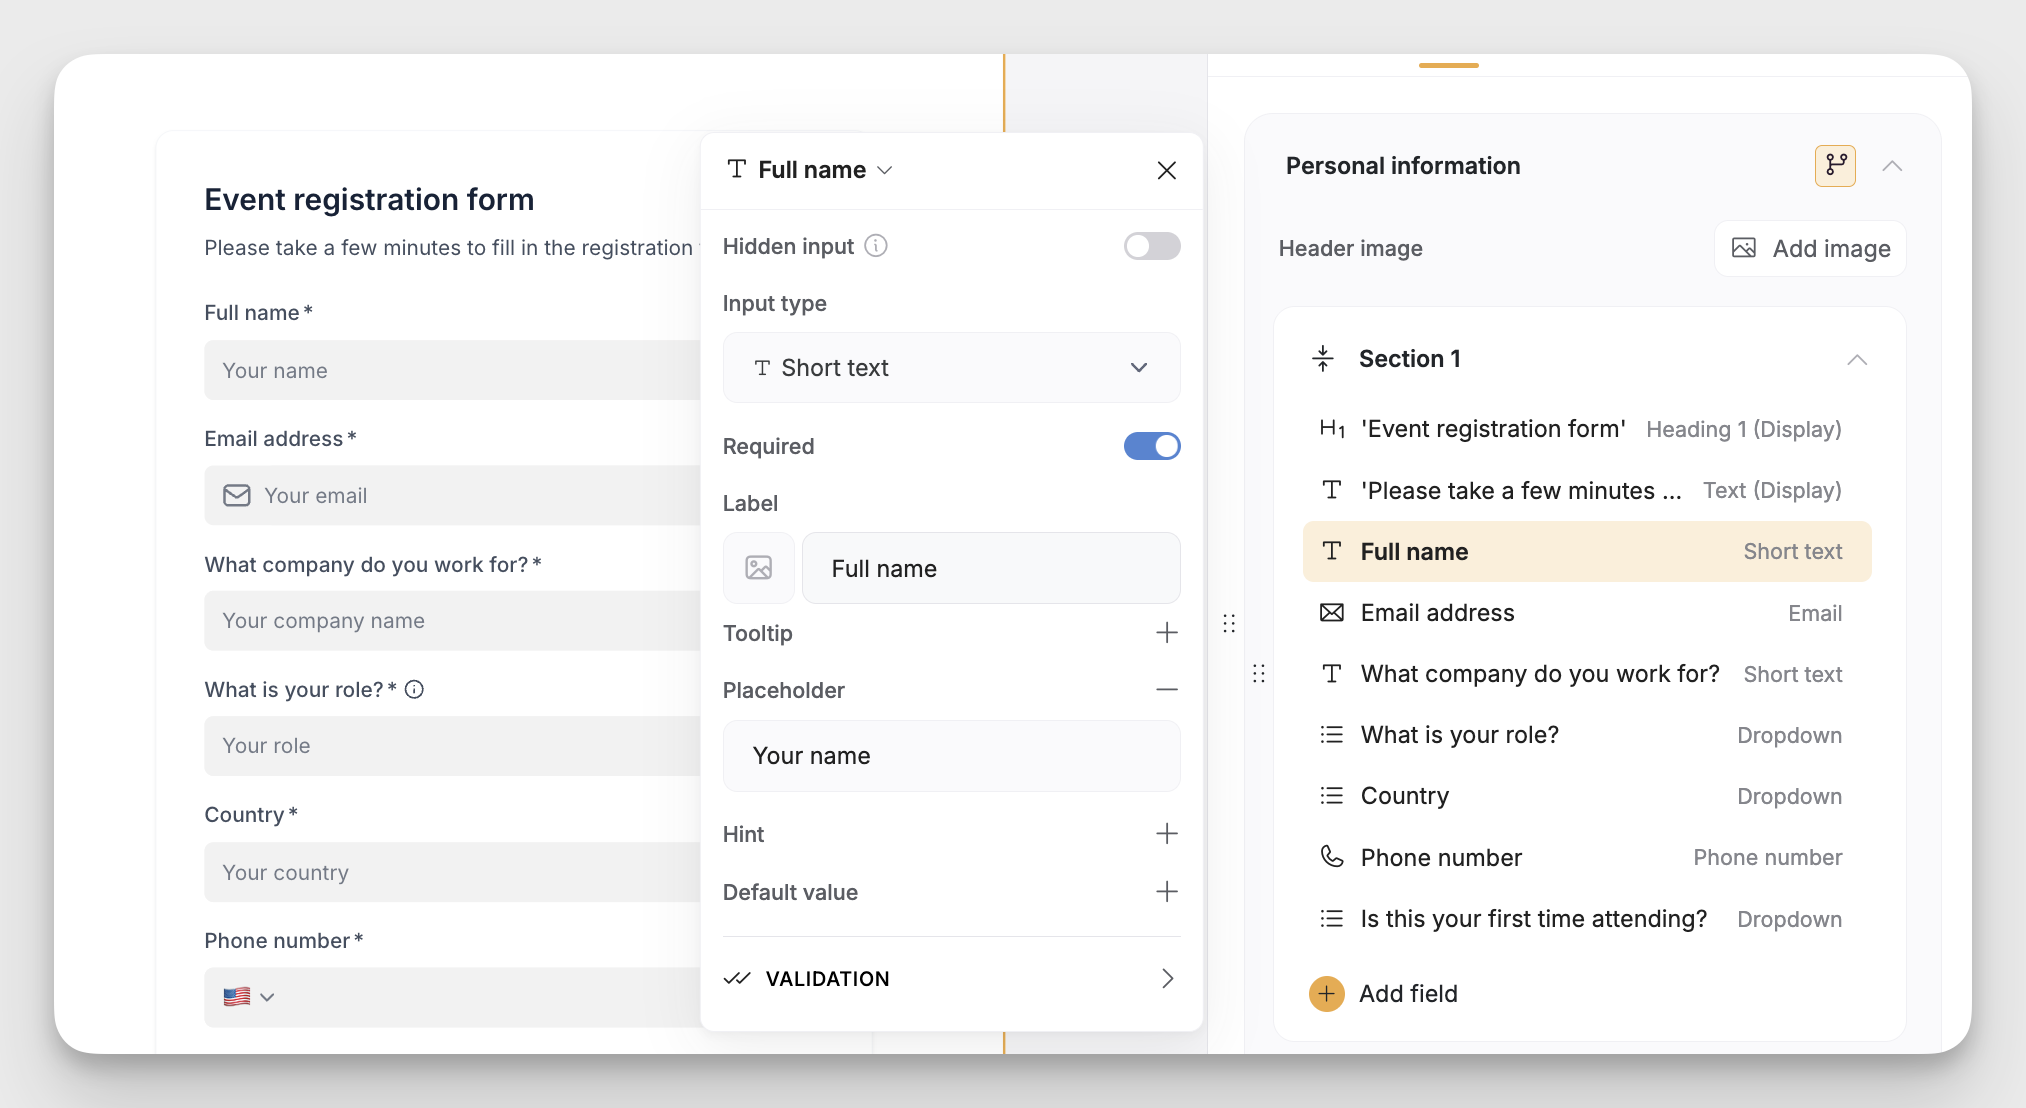Add a Default value with the plus icon
The height and width of the screenshot is (1108, 2026).
[x=1166, y=892]
